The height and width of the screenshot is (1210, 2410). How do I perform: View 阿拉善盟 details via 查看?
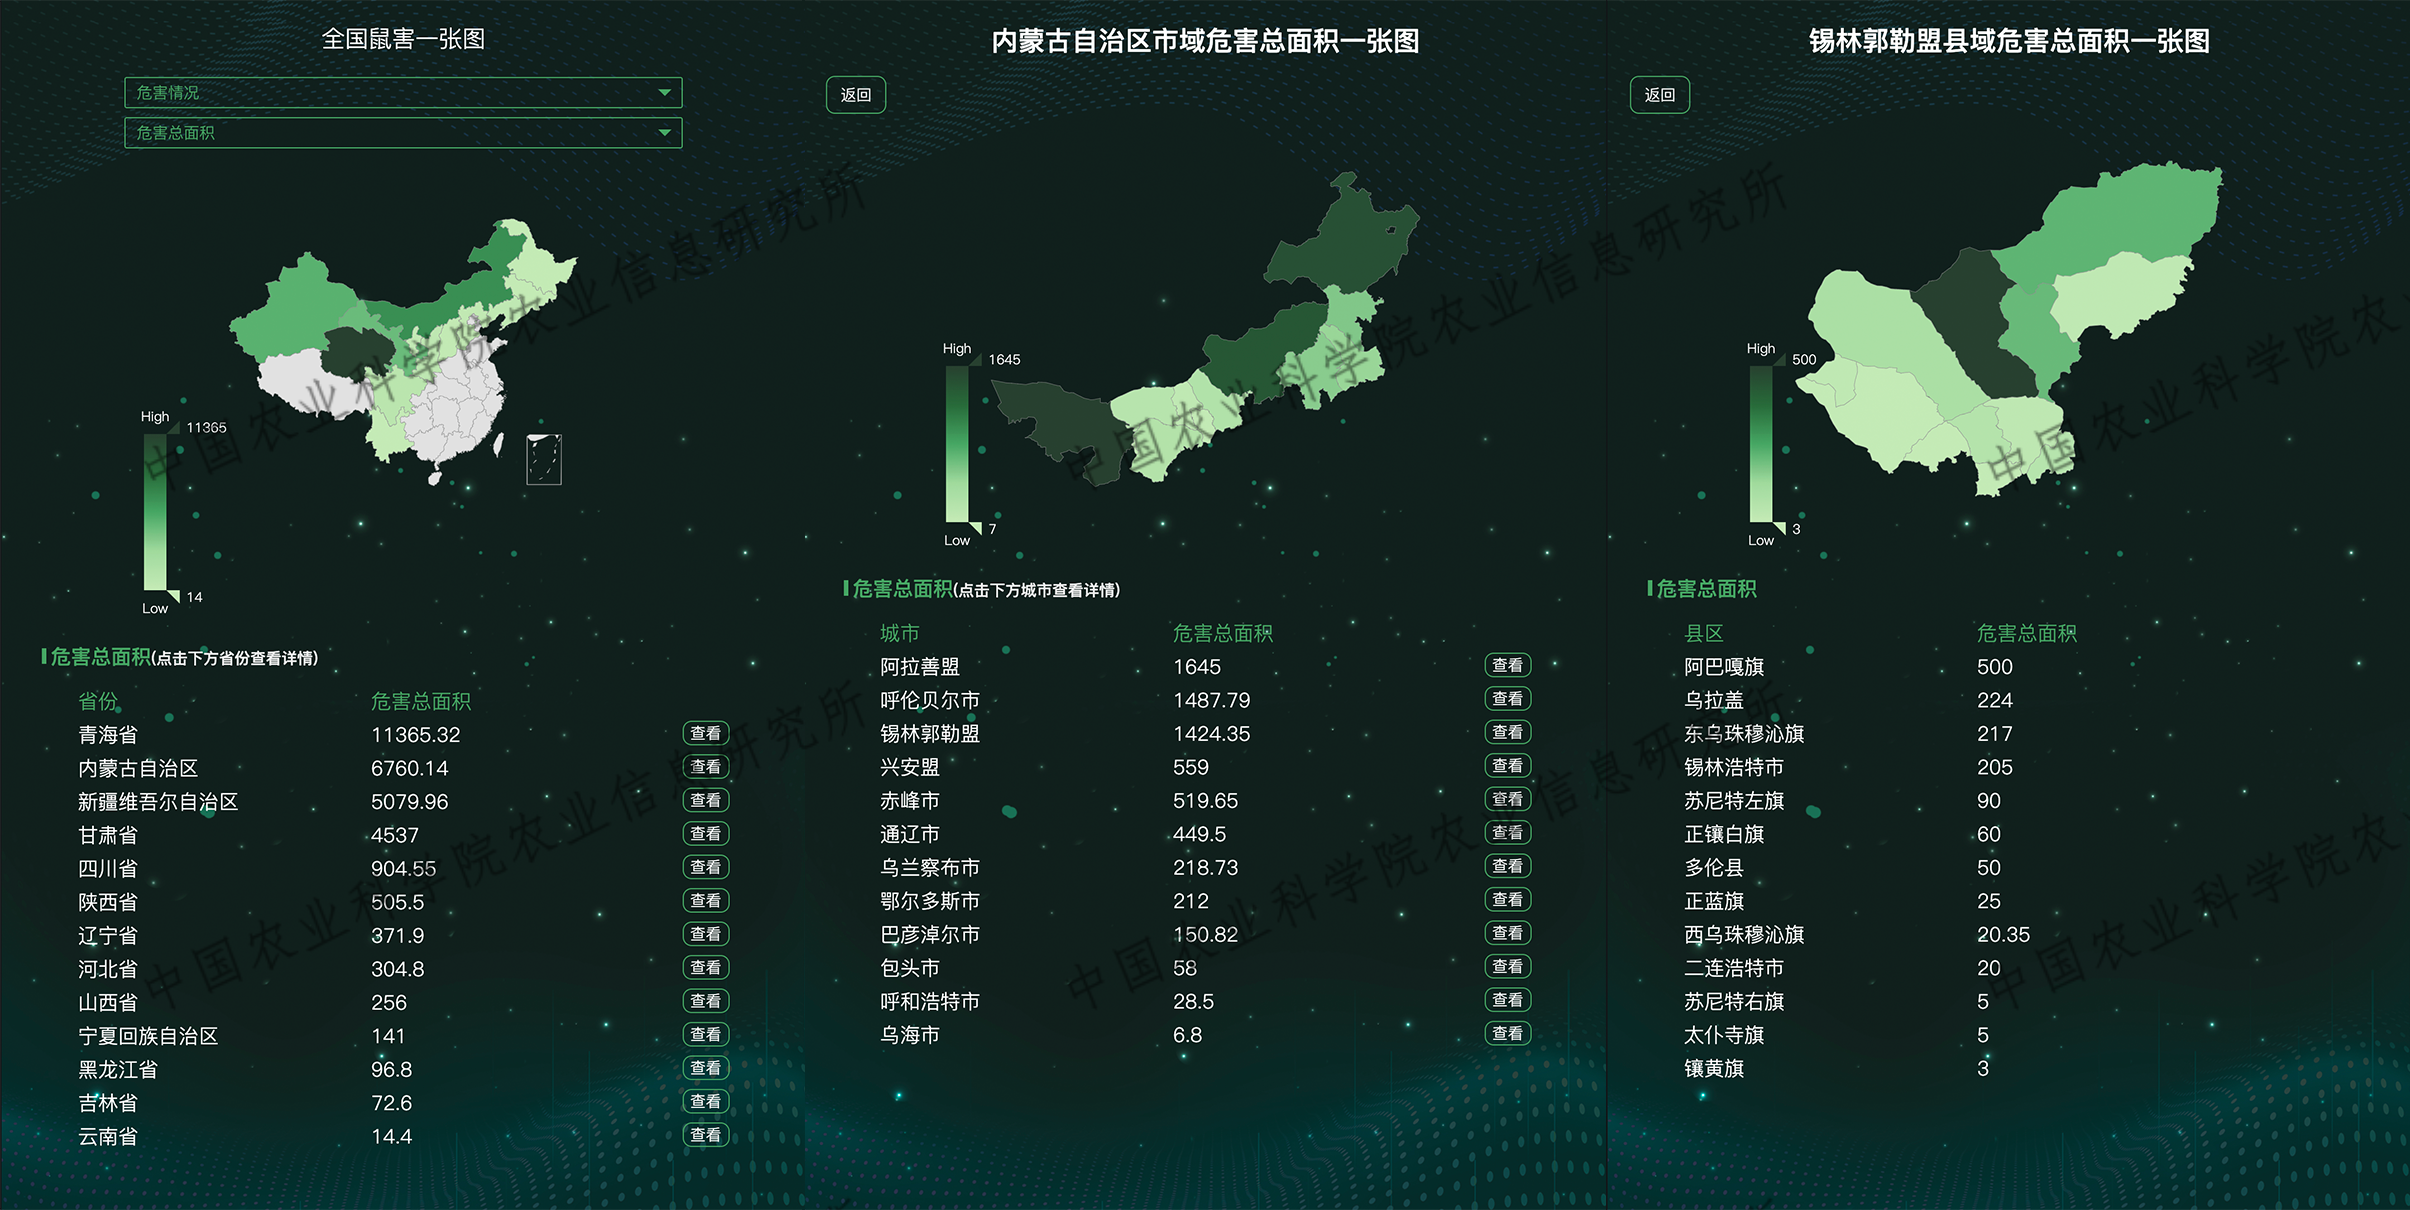point(1507,665)
